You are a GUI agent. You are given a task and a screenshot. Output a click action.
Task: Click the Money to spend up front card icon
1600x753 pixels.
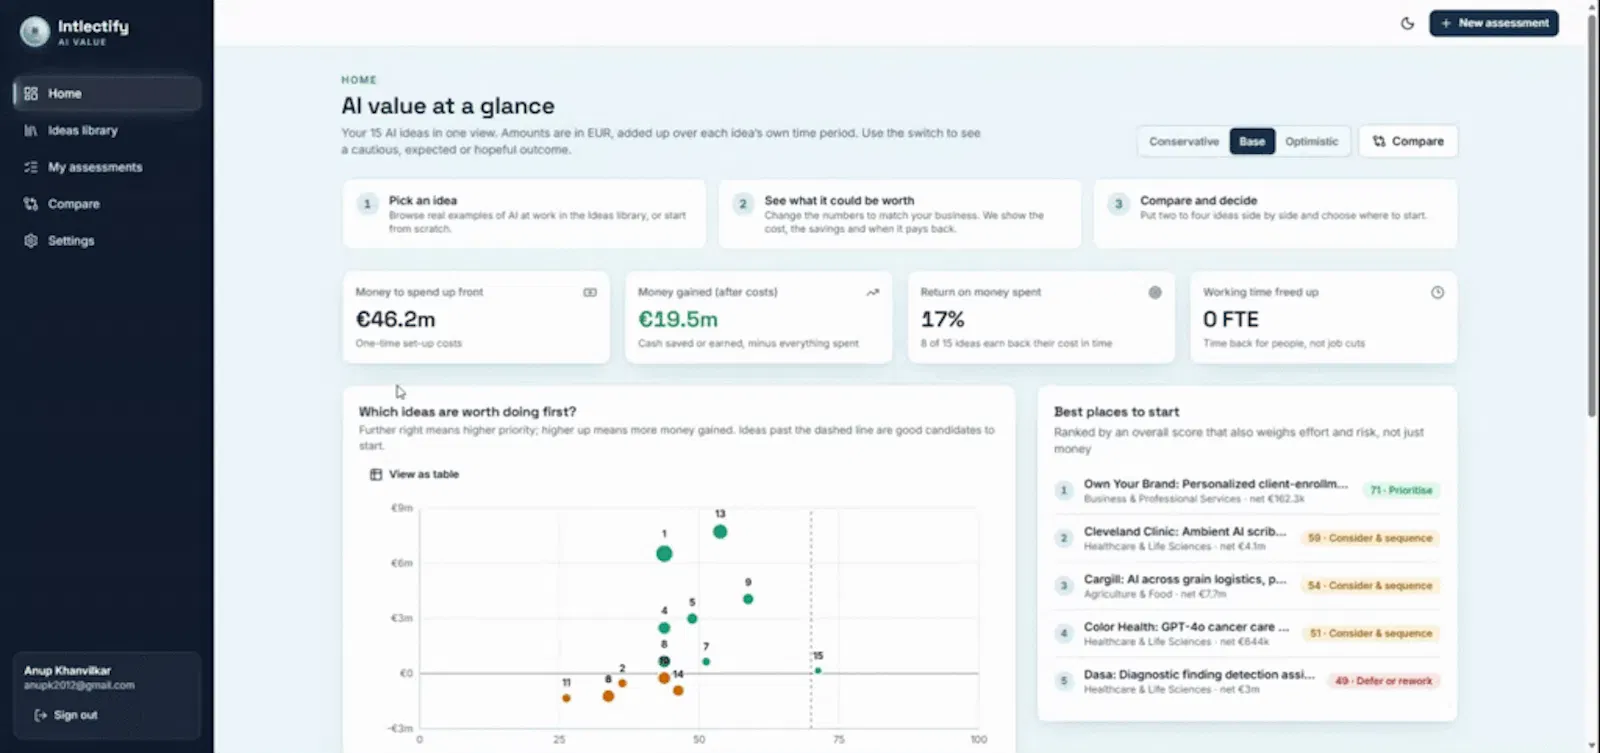(x=590, y=292)
